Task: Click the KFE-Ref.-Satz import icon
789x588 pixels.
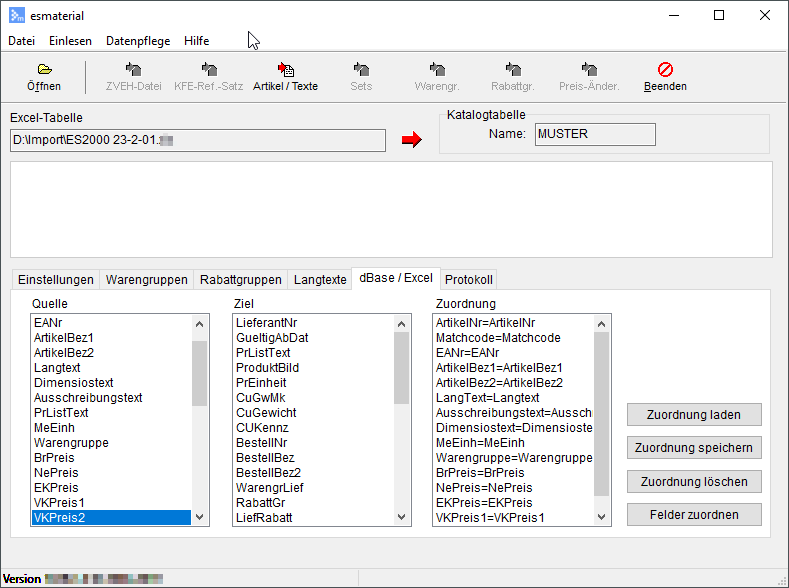Action: point(208,70)
